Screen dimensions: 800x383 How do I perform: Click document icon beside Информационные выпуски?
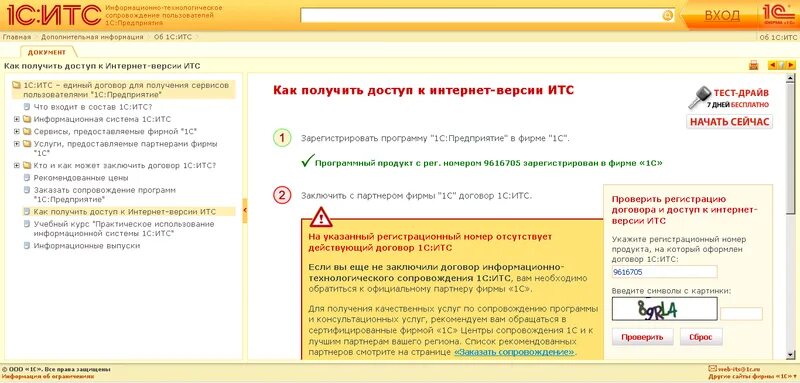[27, 246]
